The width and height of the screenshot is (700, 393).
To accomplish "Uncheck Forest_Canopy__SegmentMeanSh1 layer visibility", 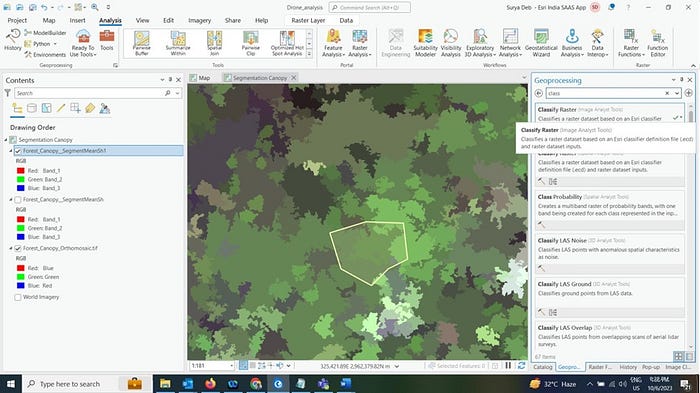I will coord(18,151).
